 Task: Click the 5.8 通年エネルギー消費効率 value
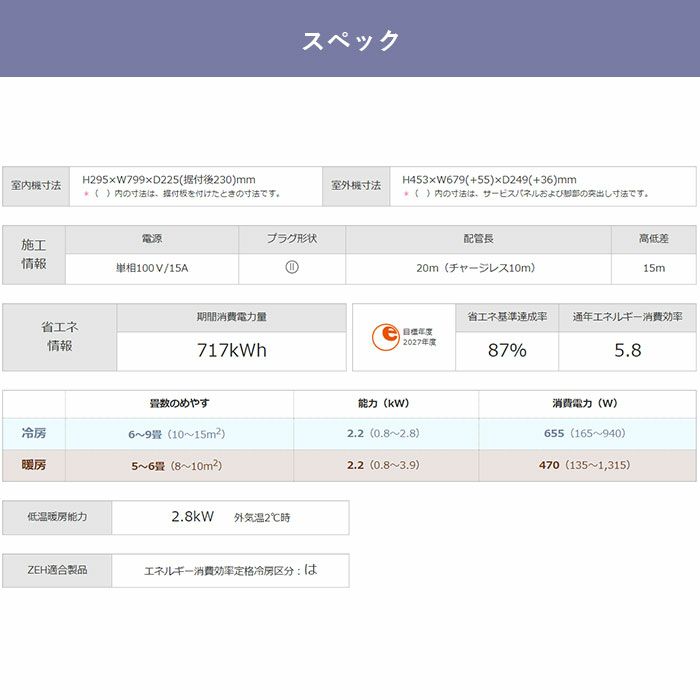click(627, 351)
